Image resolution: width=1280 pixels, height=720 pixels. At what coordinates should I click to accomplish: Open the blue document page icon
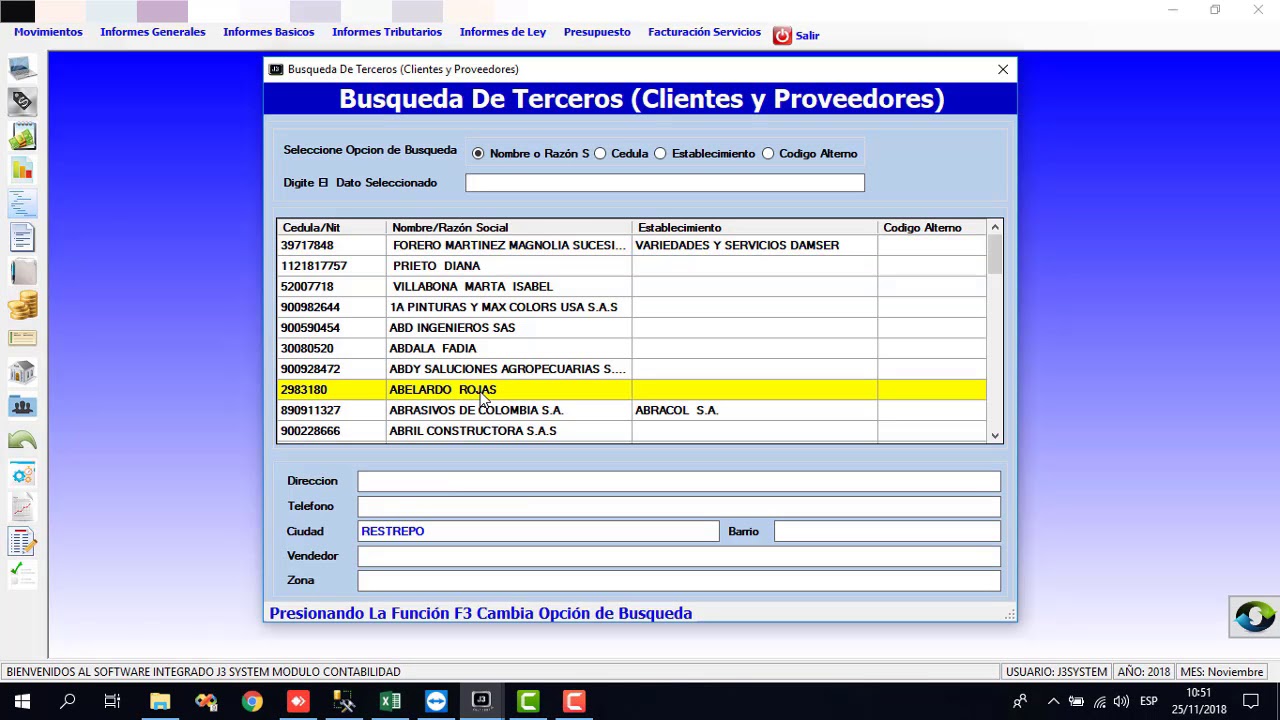point(22,238)
